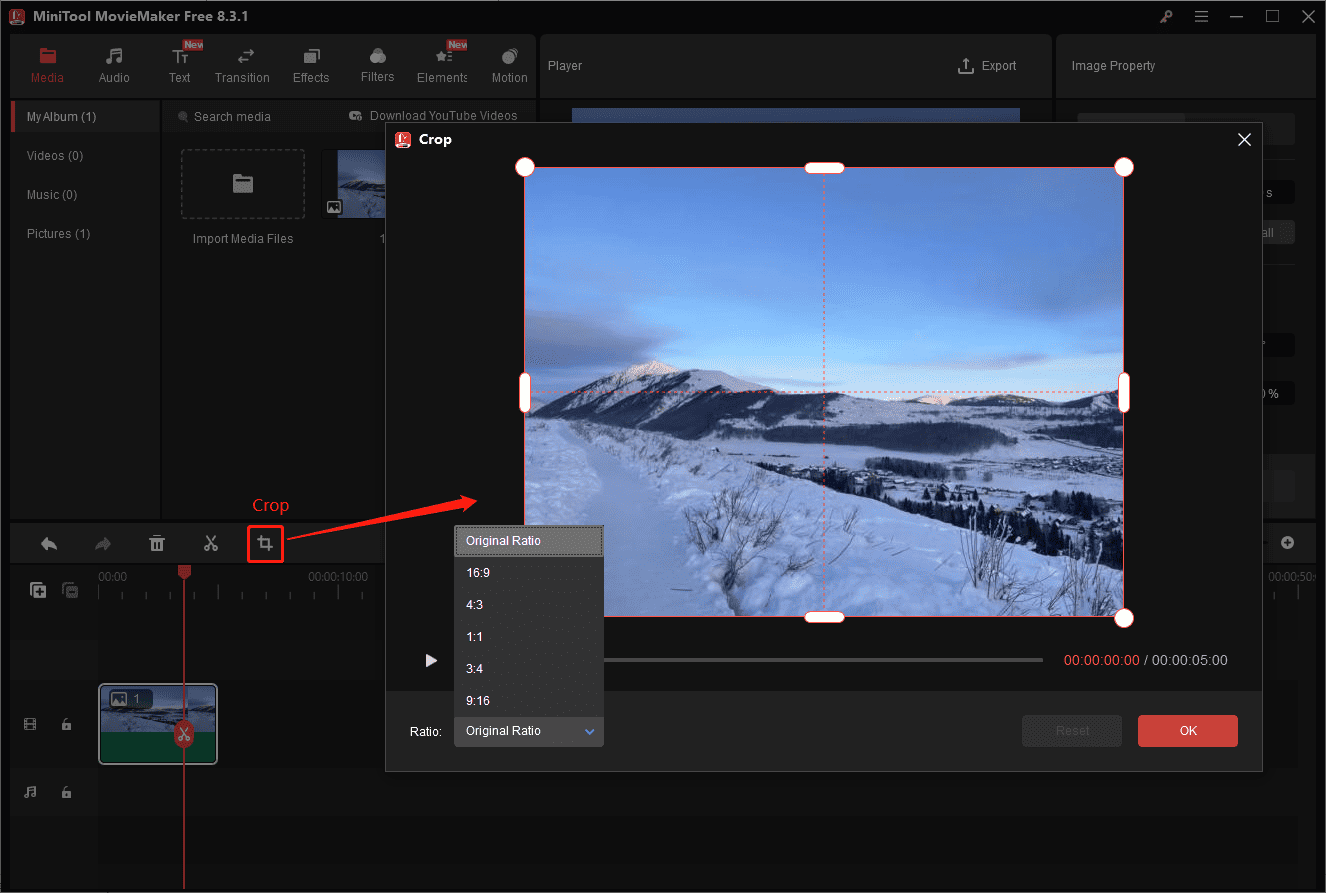This screenshot has height=893, width=1326.
Task: Open the Crop tool from the timeline toolbar
Action: [265, 543]
